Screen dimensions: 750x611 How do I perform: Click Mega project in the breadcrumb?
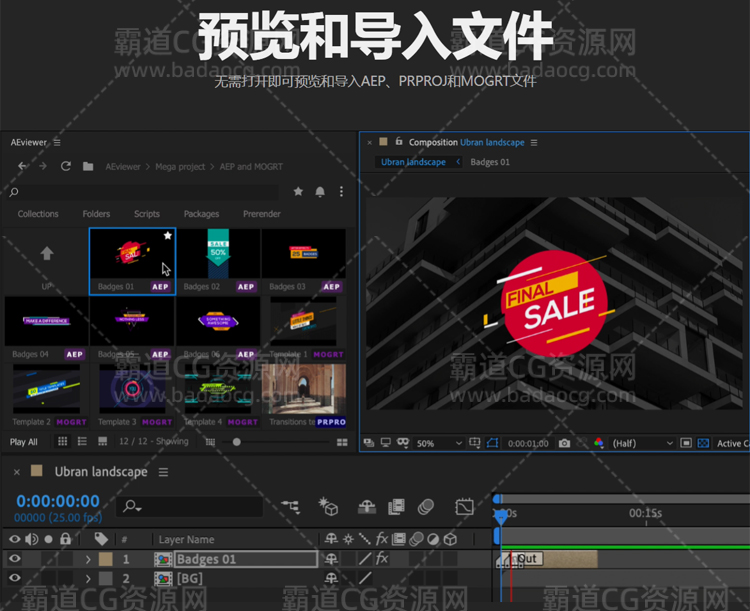click(180, 167)
